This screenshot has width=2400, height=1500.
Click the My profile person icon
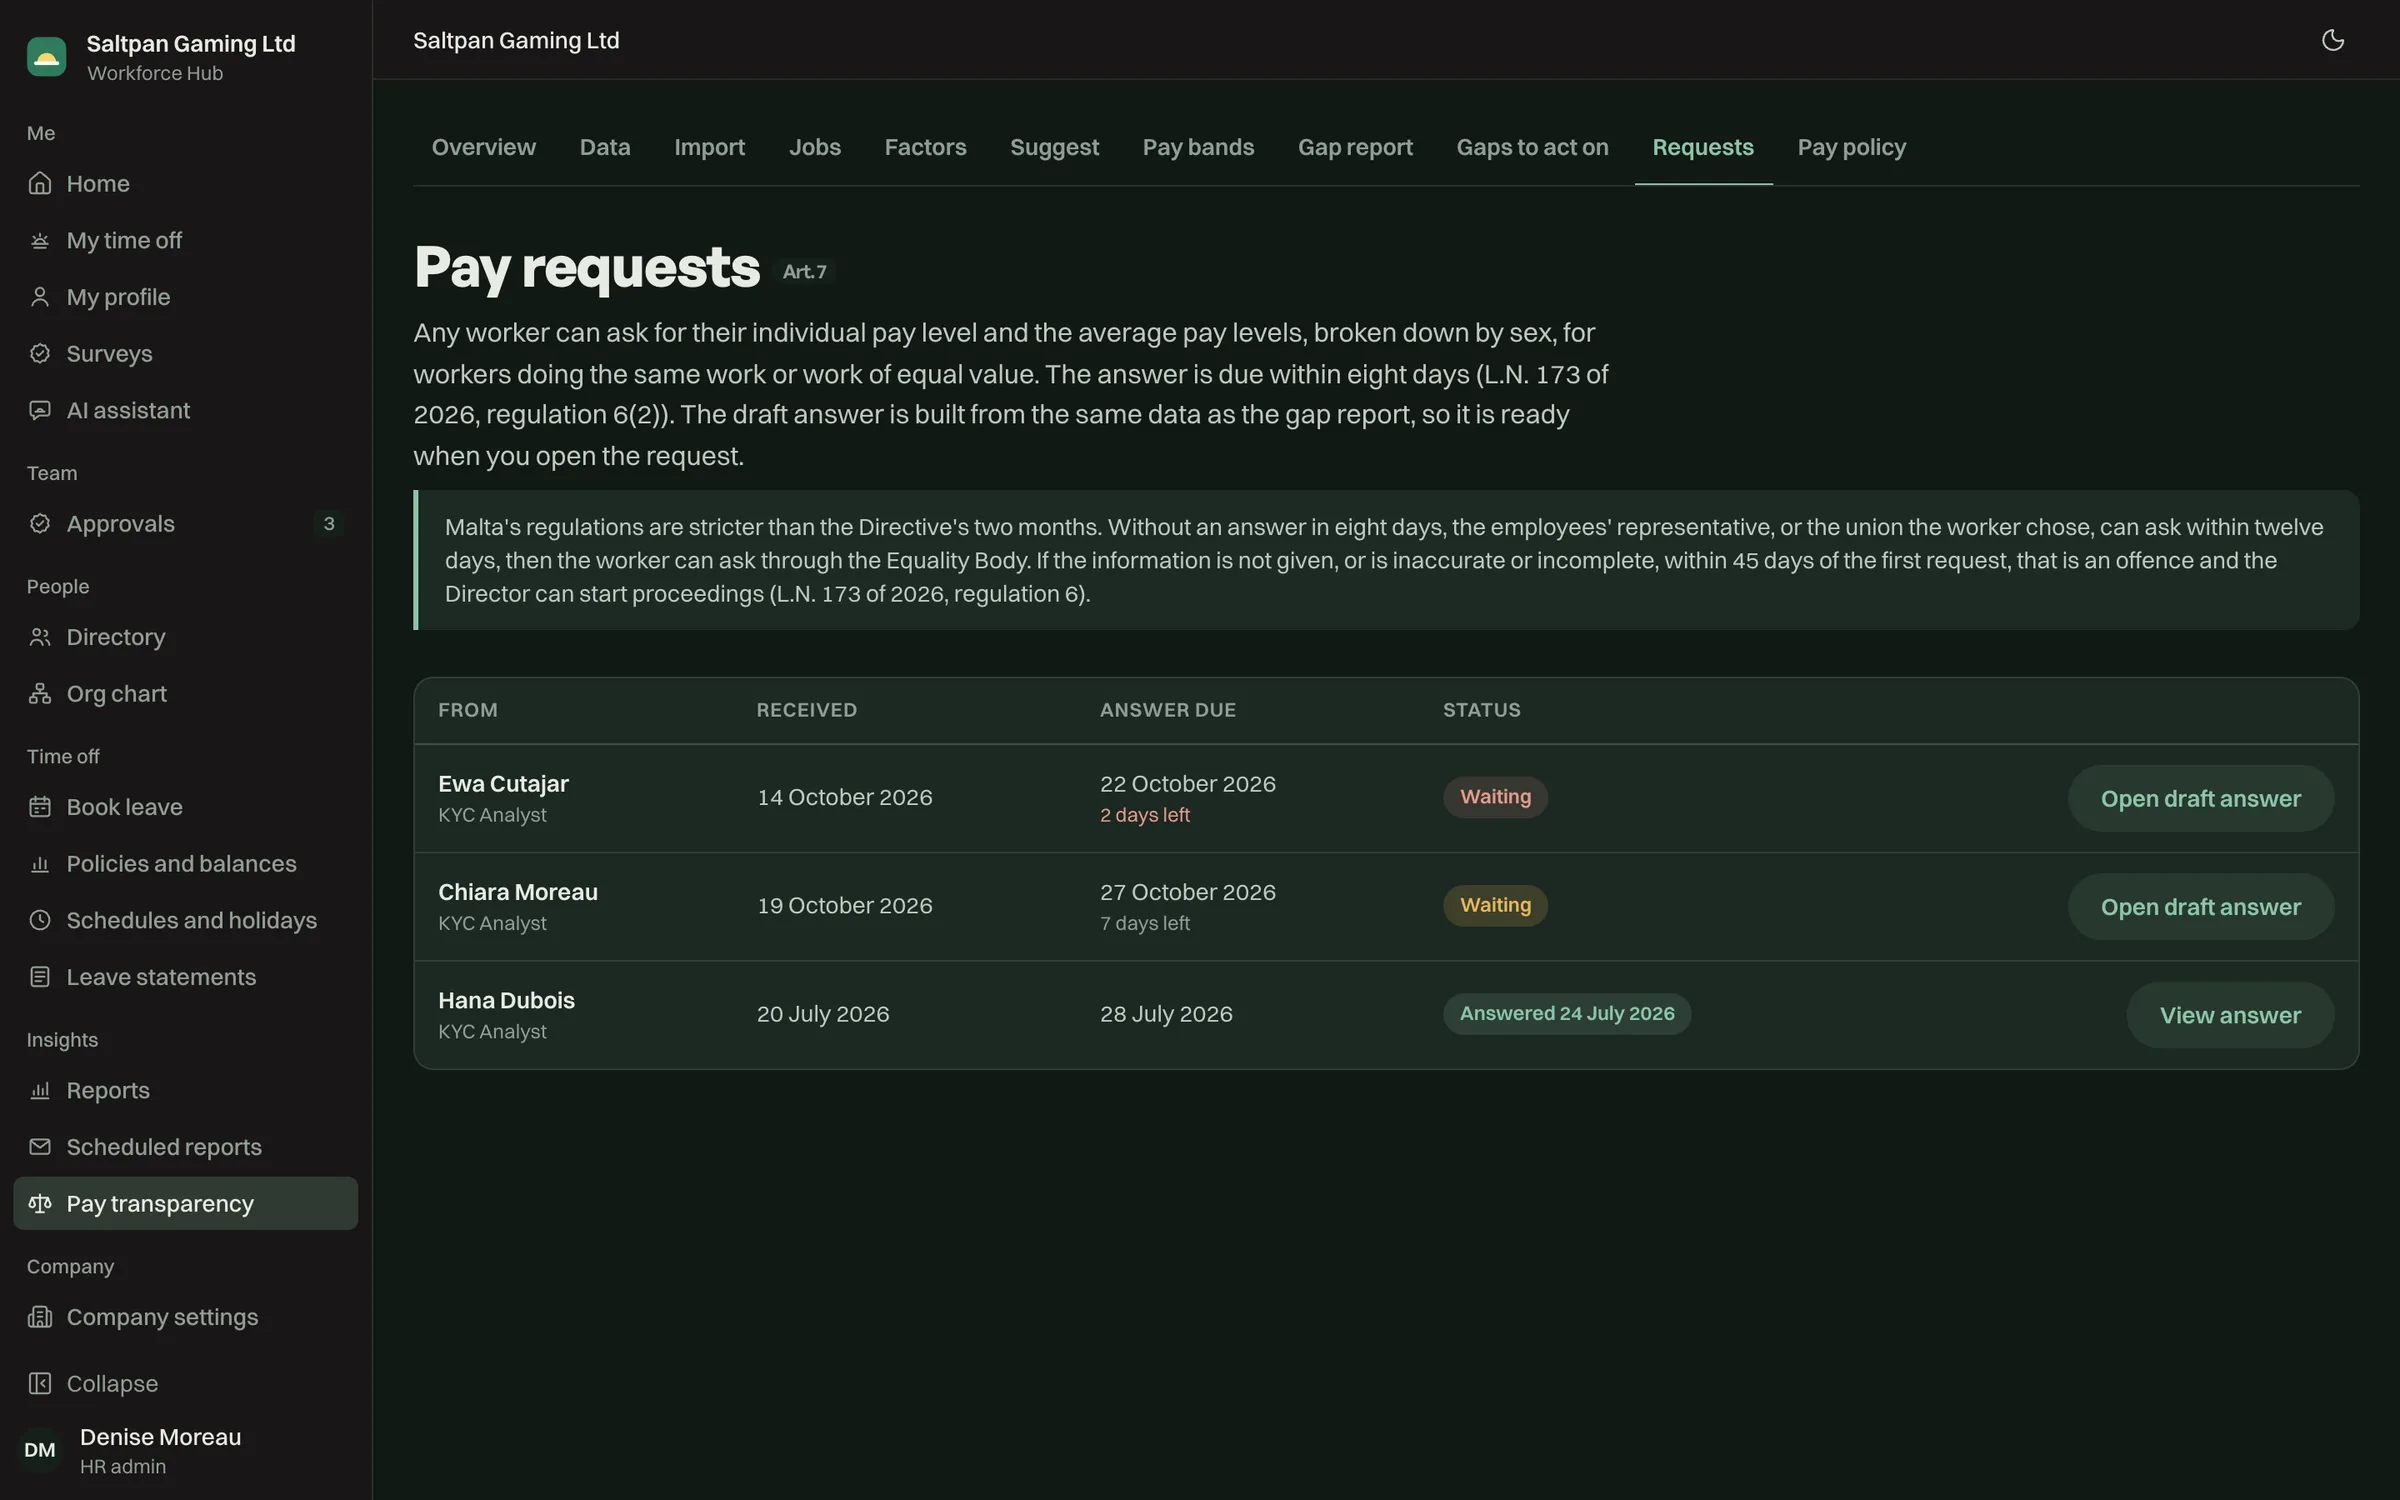(40, 297)
